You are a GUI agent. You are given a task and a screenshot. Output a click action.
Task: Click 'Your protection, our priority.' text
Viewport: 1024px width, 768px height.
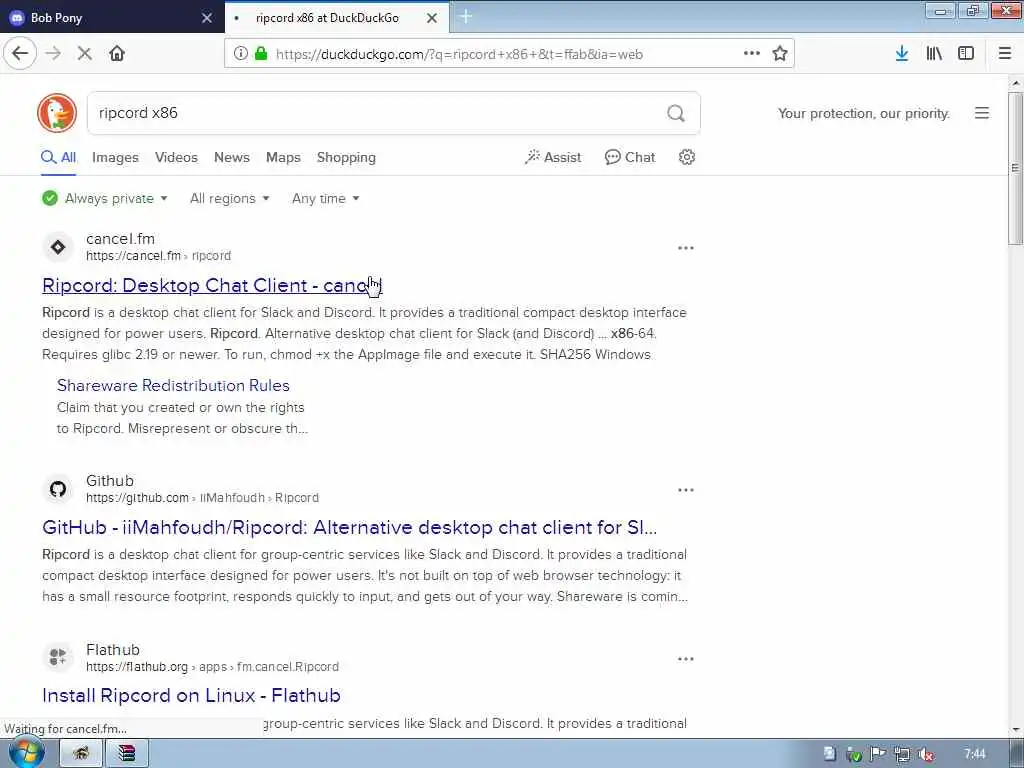pyautogui.click(x=863, y=113)
